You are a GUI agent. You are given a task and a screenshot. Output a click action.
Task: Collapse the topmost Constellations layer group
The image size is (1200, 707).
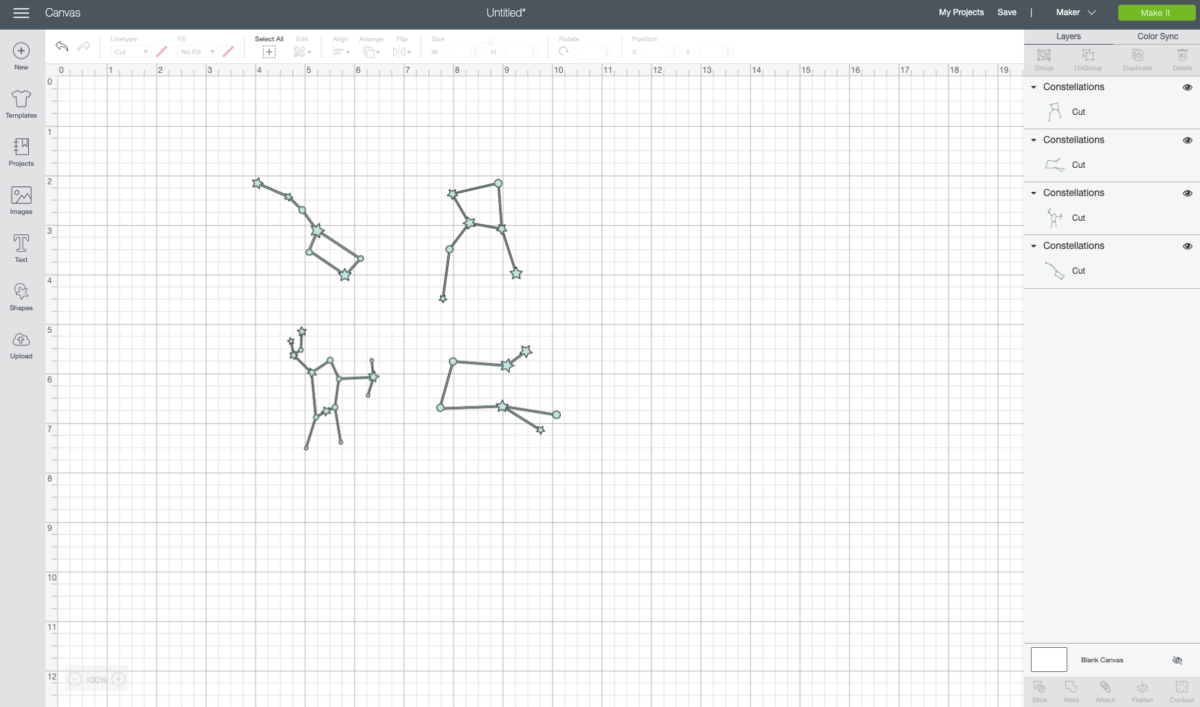[x=1034, y=87]
